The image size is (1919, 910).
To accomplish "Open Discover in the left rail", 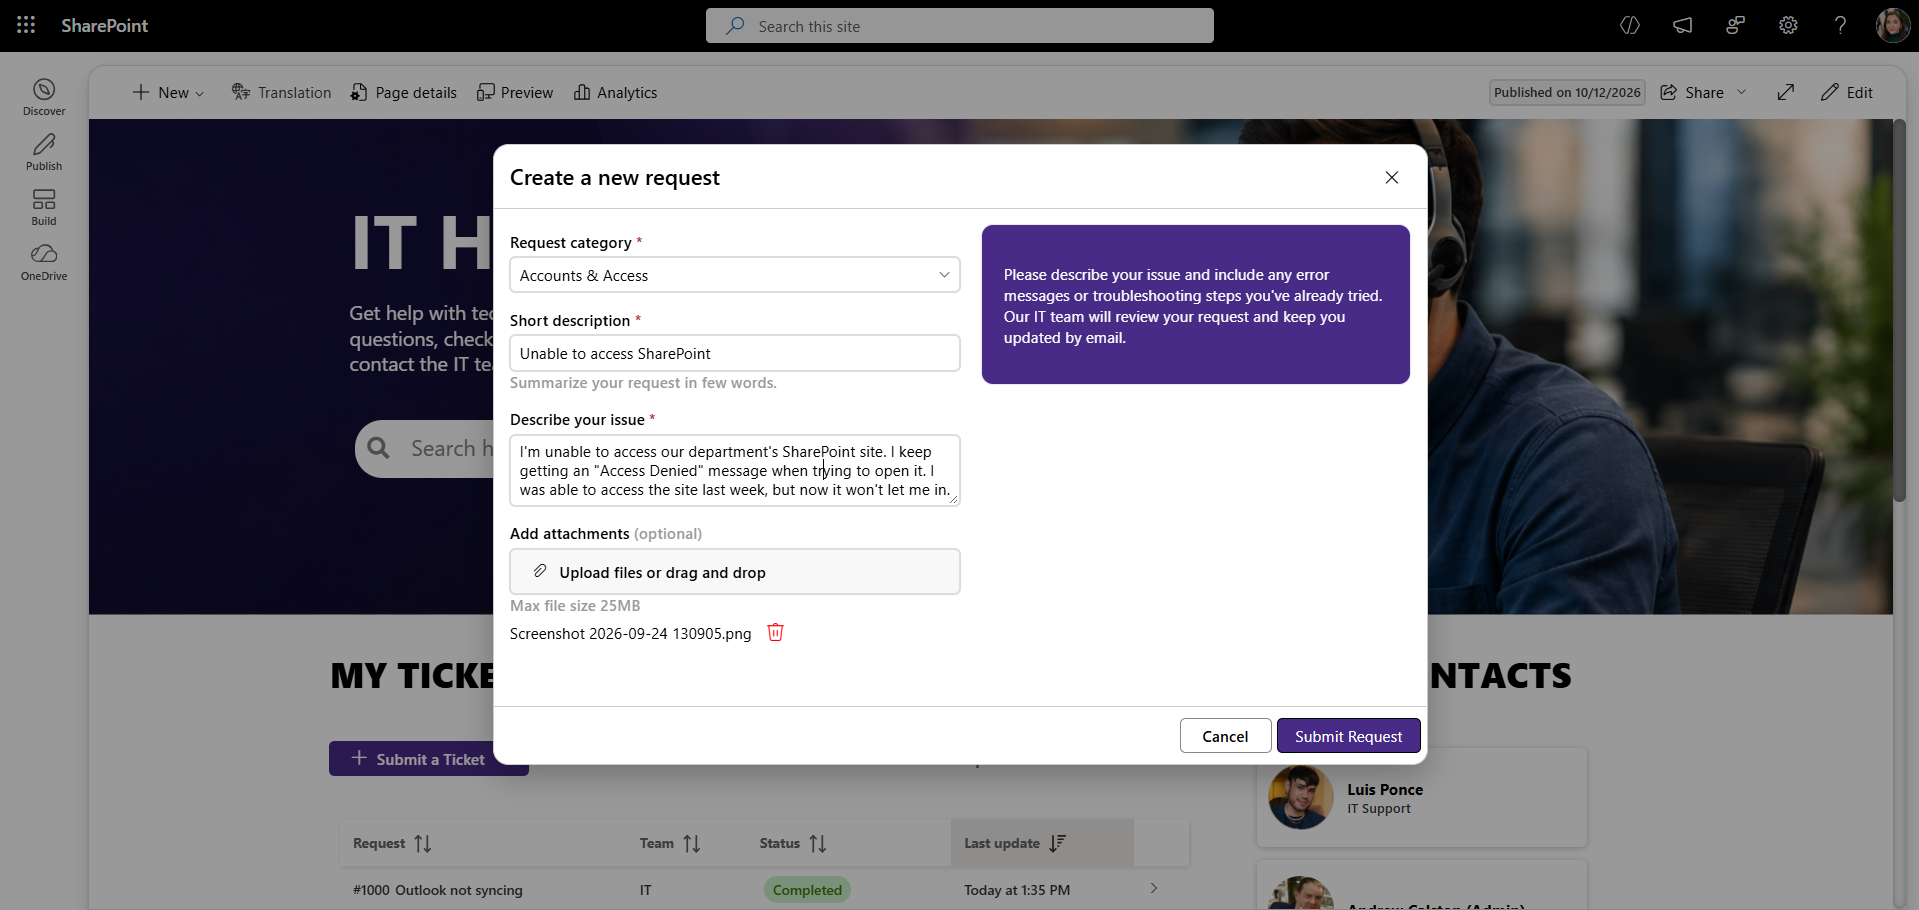I will pos(44,97).
